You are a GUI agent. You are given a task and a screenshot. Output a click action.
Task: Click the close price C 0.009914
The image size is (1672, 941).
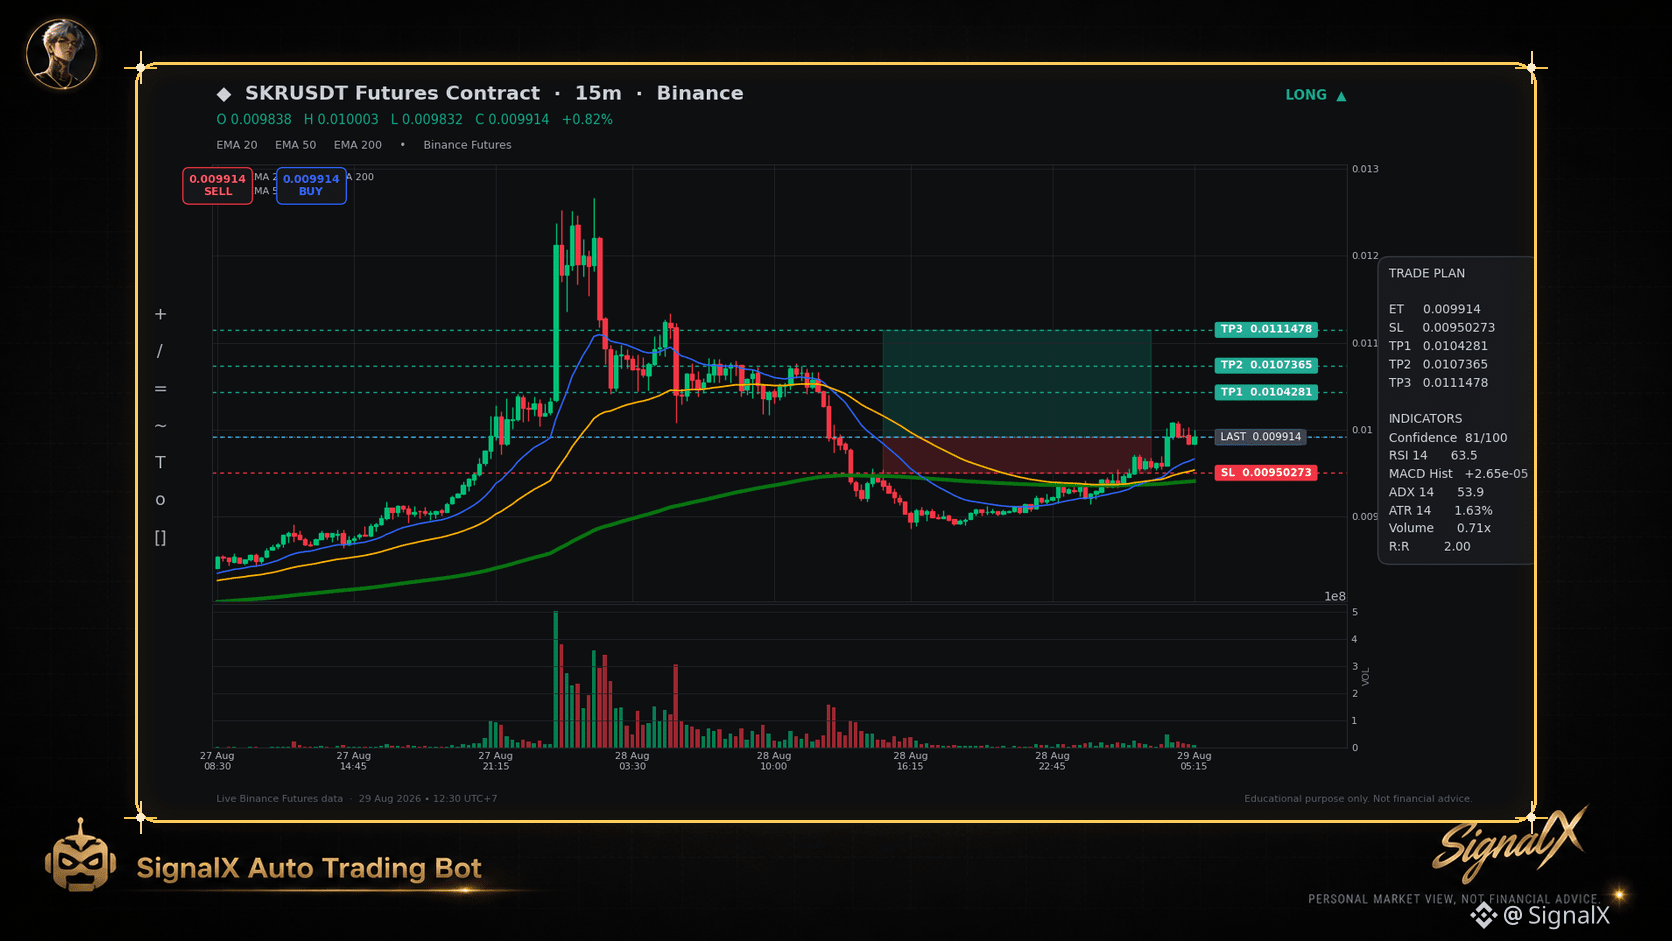(512, 119)
